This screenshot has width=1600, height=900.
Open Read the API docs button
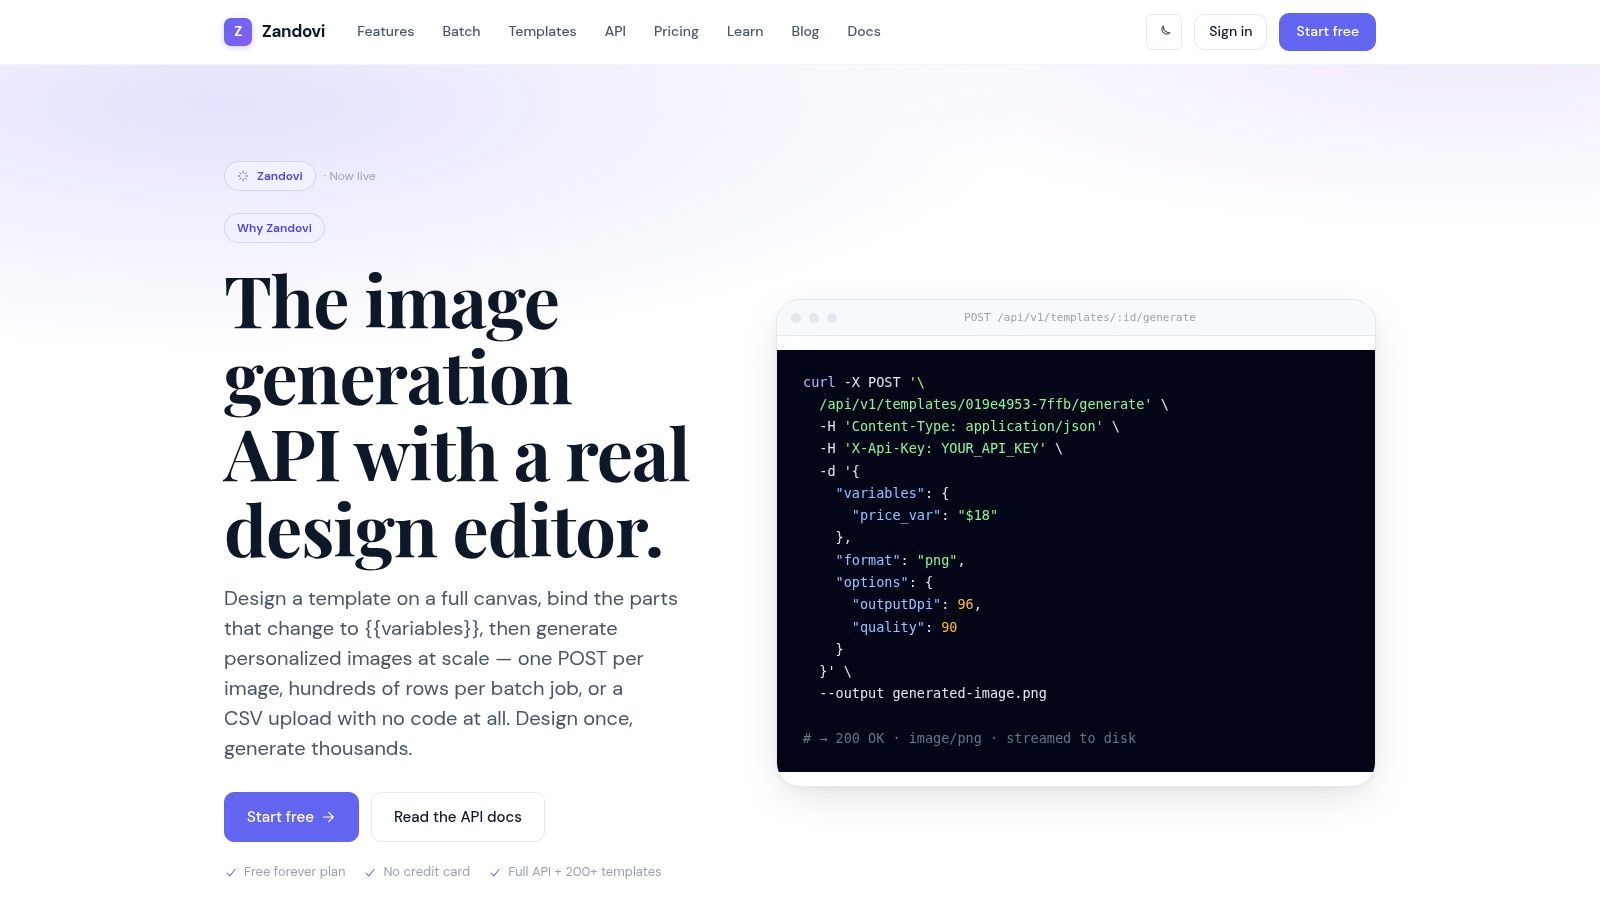[458, 817]
